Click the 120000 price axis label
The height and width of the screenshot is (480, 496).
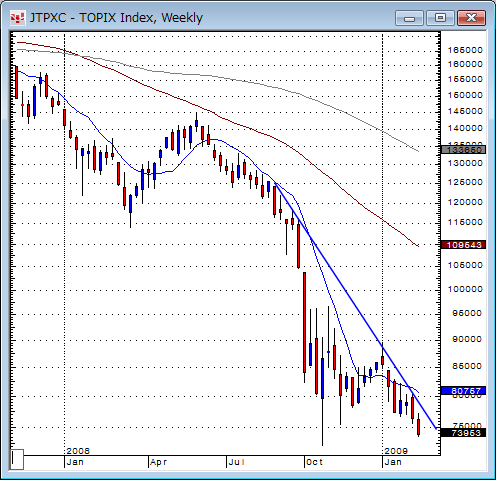[x=465, y=202]
